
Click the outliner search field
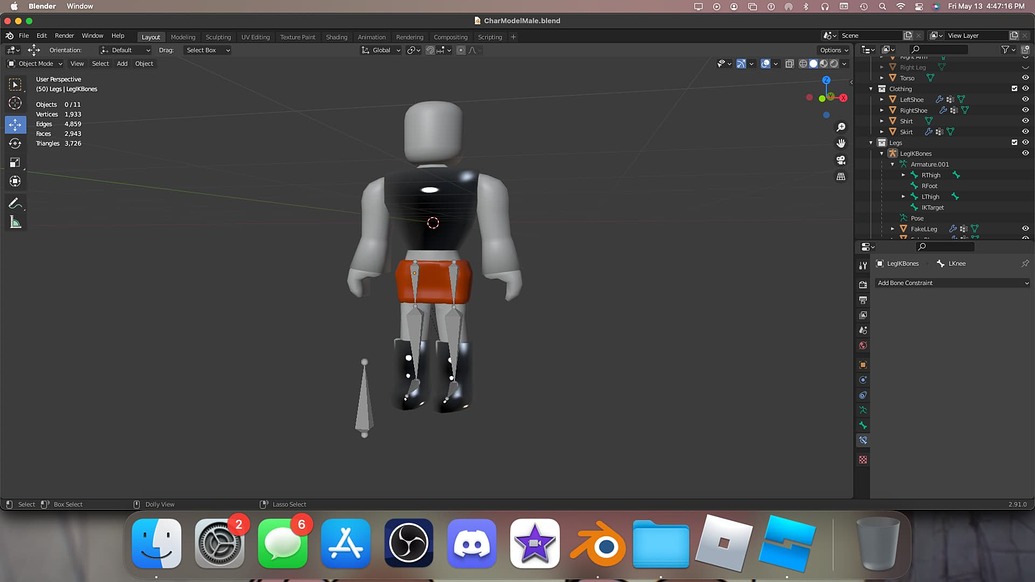(x=940, y=48)
